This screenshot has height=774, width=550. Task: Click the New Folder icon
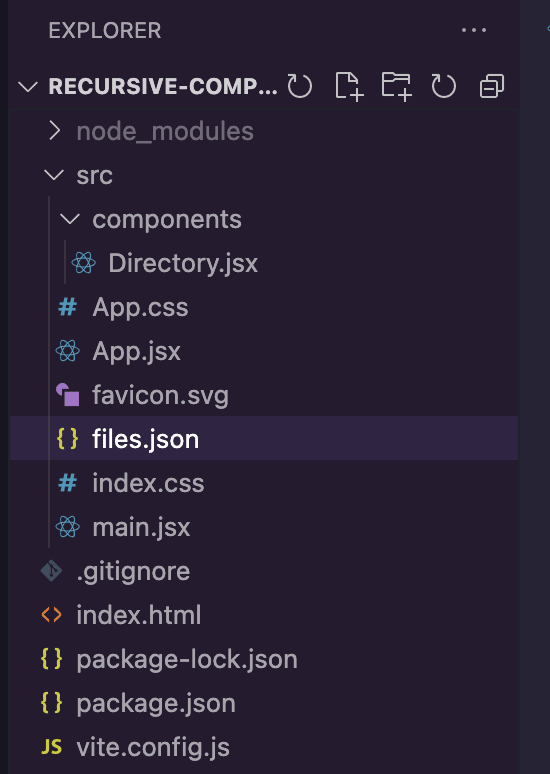[x=396, y=86]
